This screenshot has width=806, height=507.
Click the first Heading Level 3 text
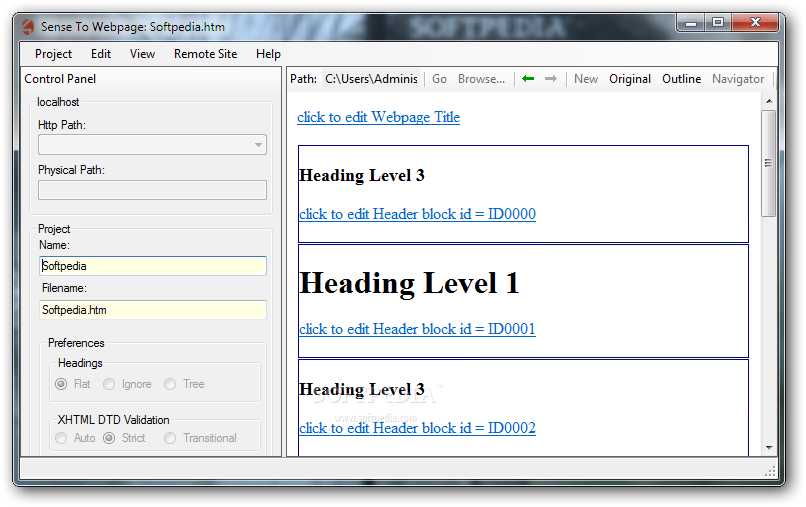point(362,175)
